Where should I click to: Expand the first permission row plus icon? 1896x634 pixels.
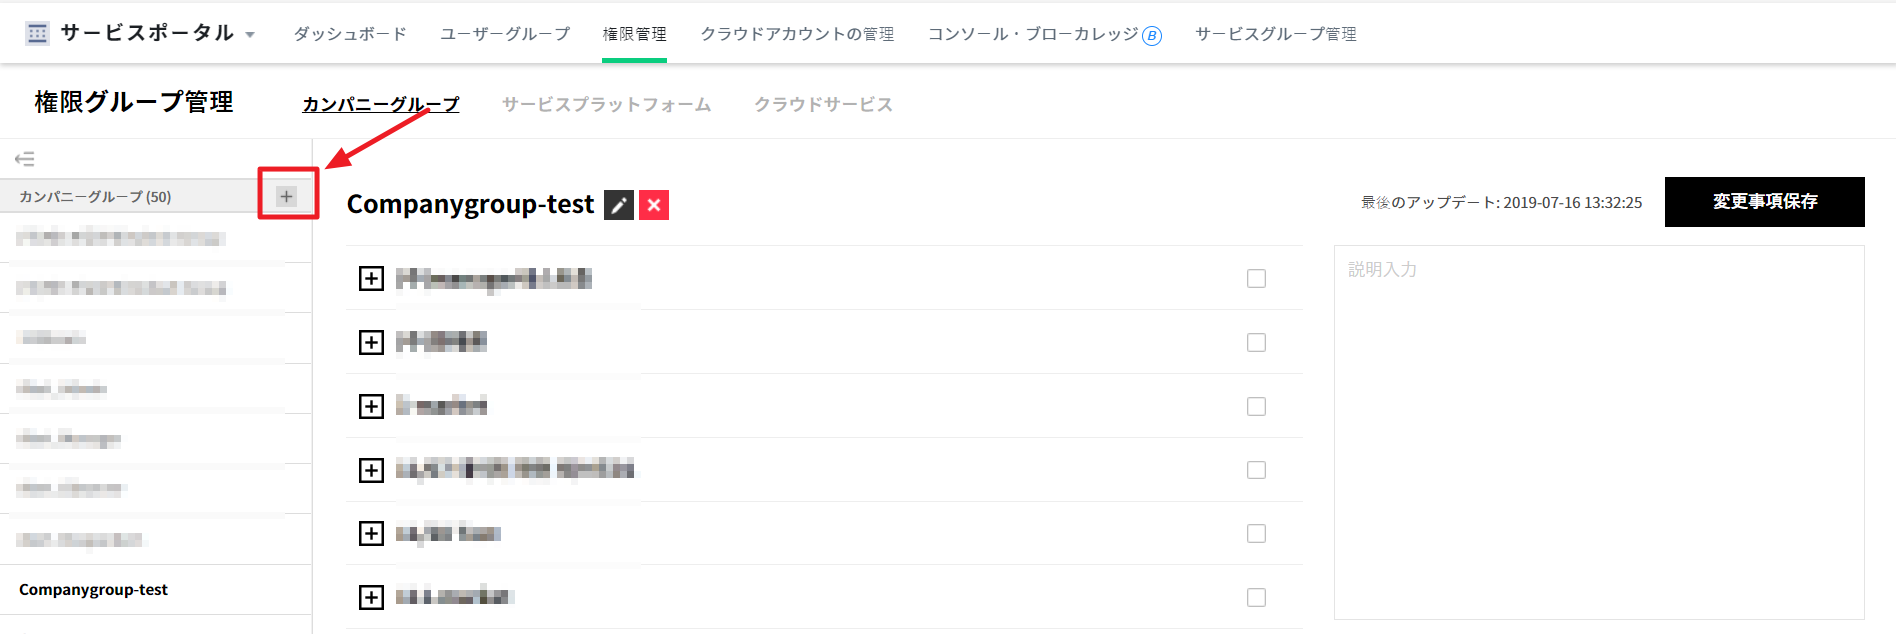[x=371, y=278]
